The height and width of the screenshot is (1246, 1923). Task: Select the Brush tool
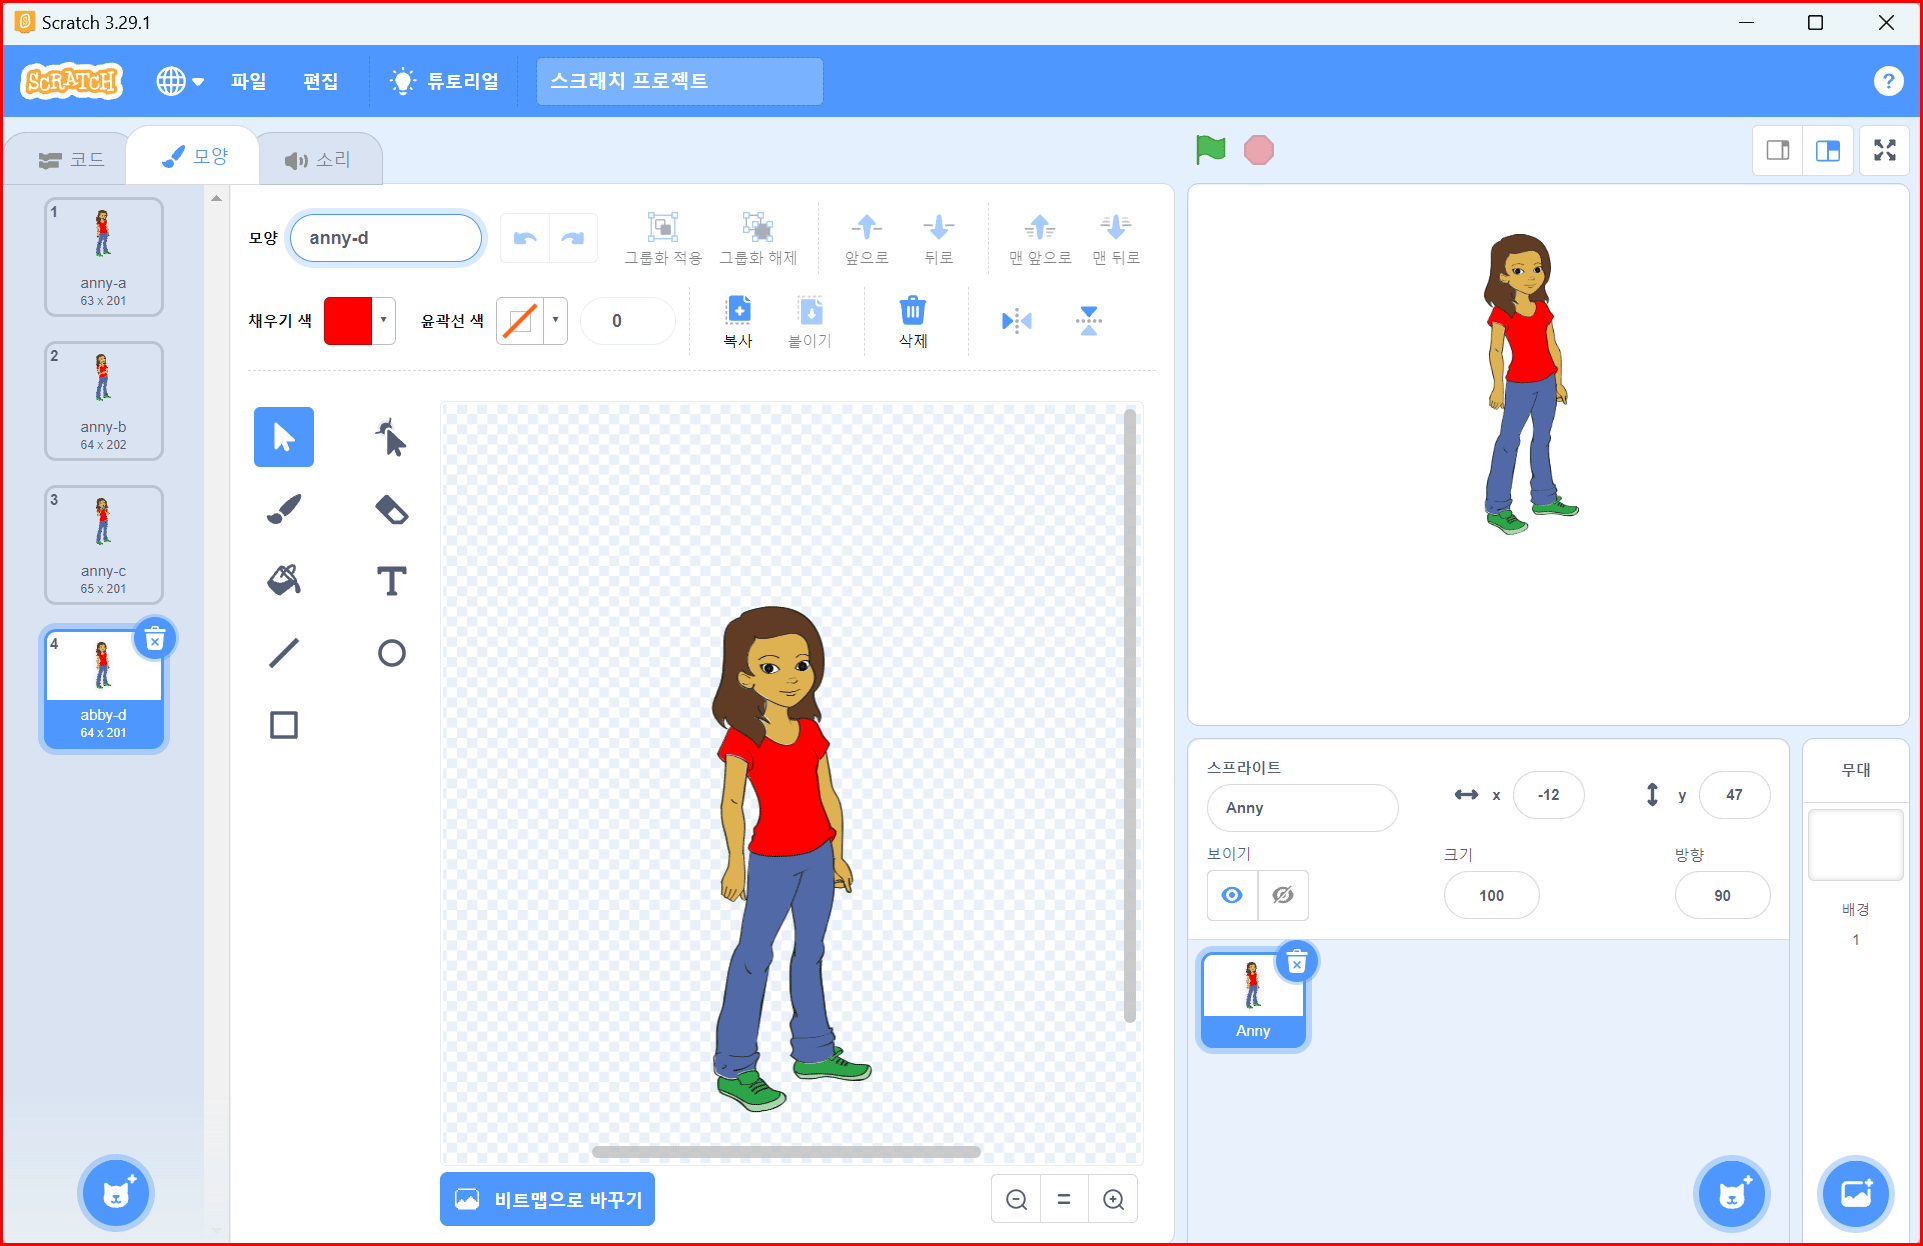click(284, 509)
